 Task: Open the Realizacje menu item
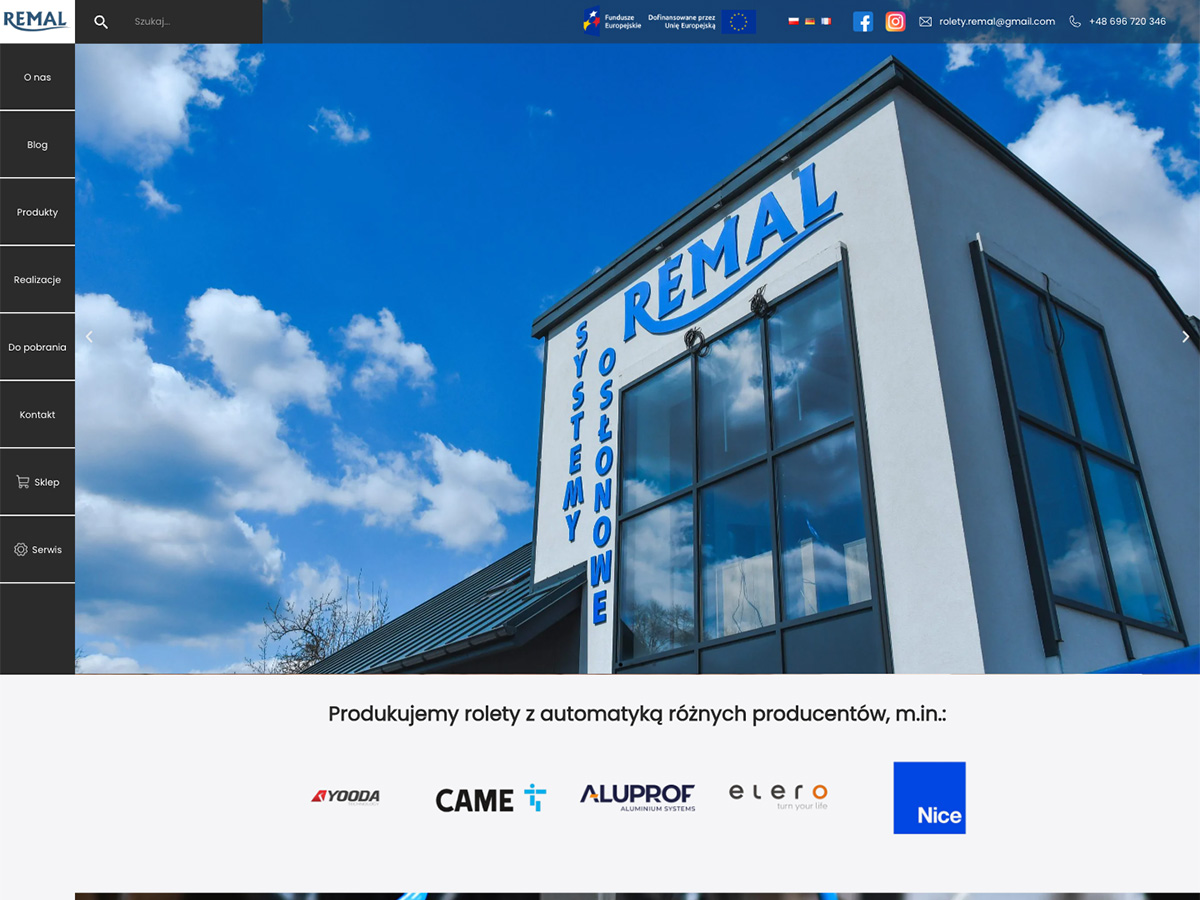point(37,280)
